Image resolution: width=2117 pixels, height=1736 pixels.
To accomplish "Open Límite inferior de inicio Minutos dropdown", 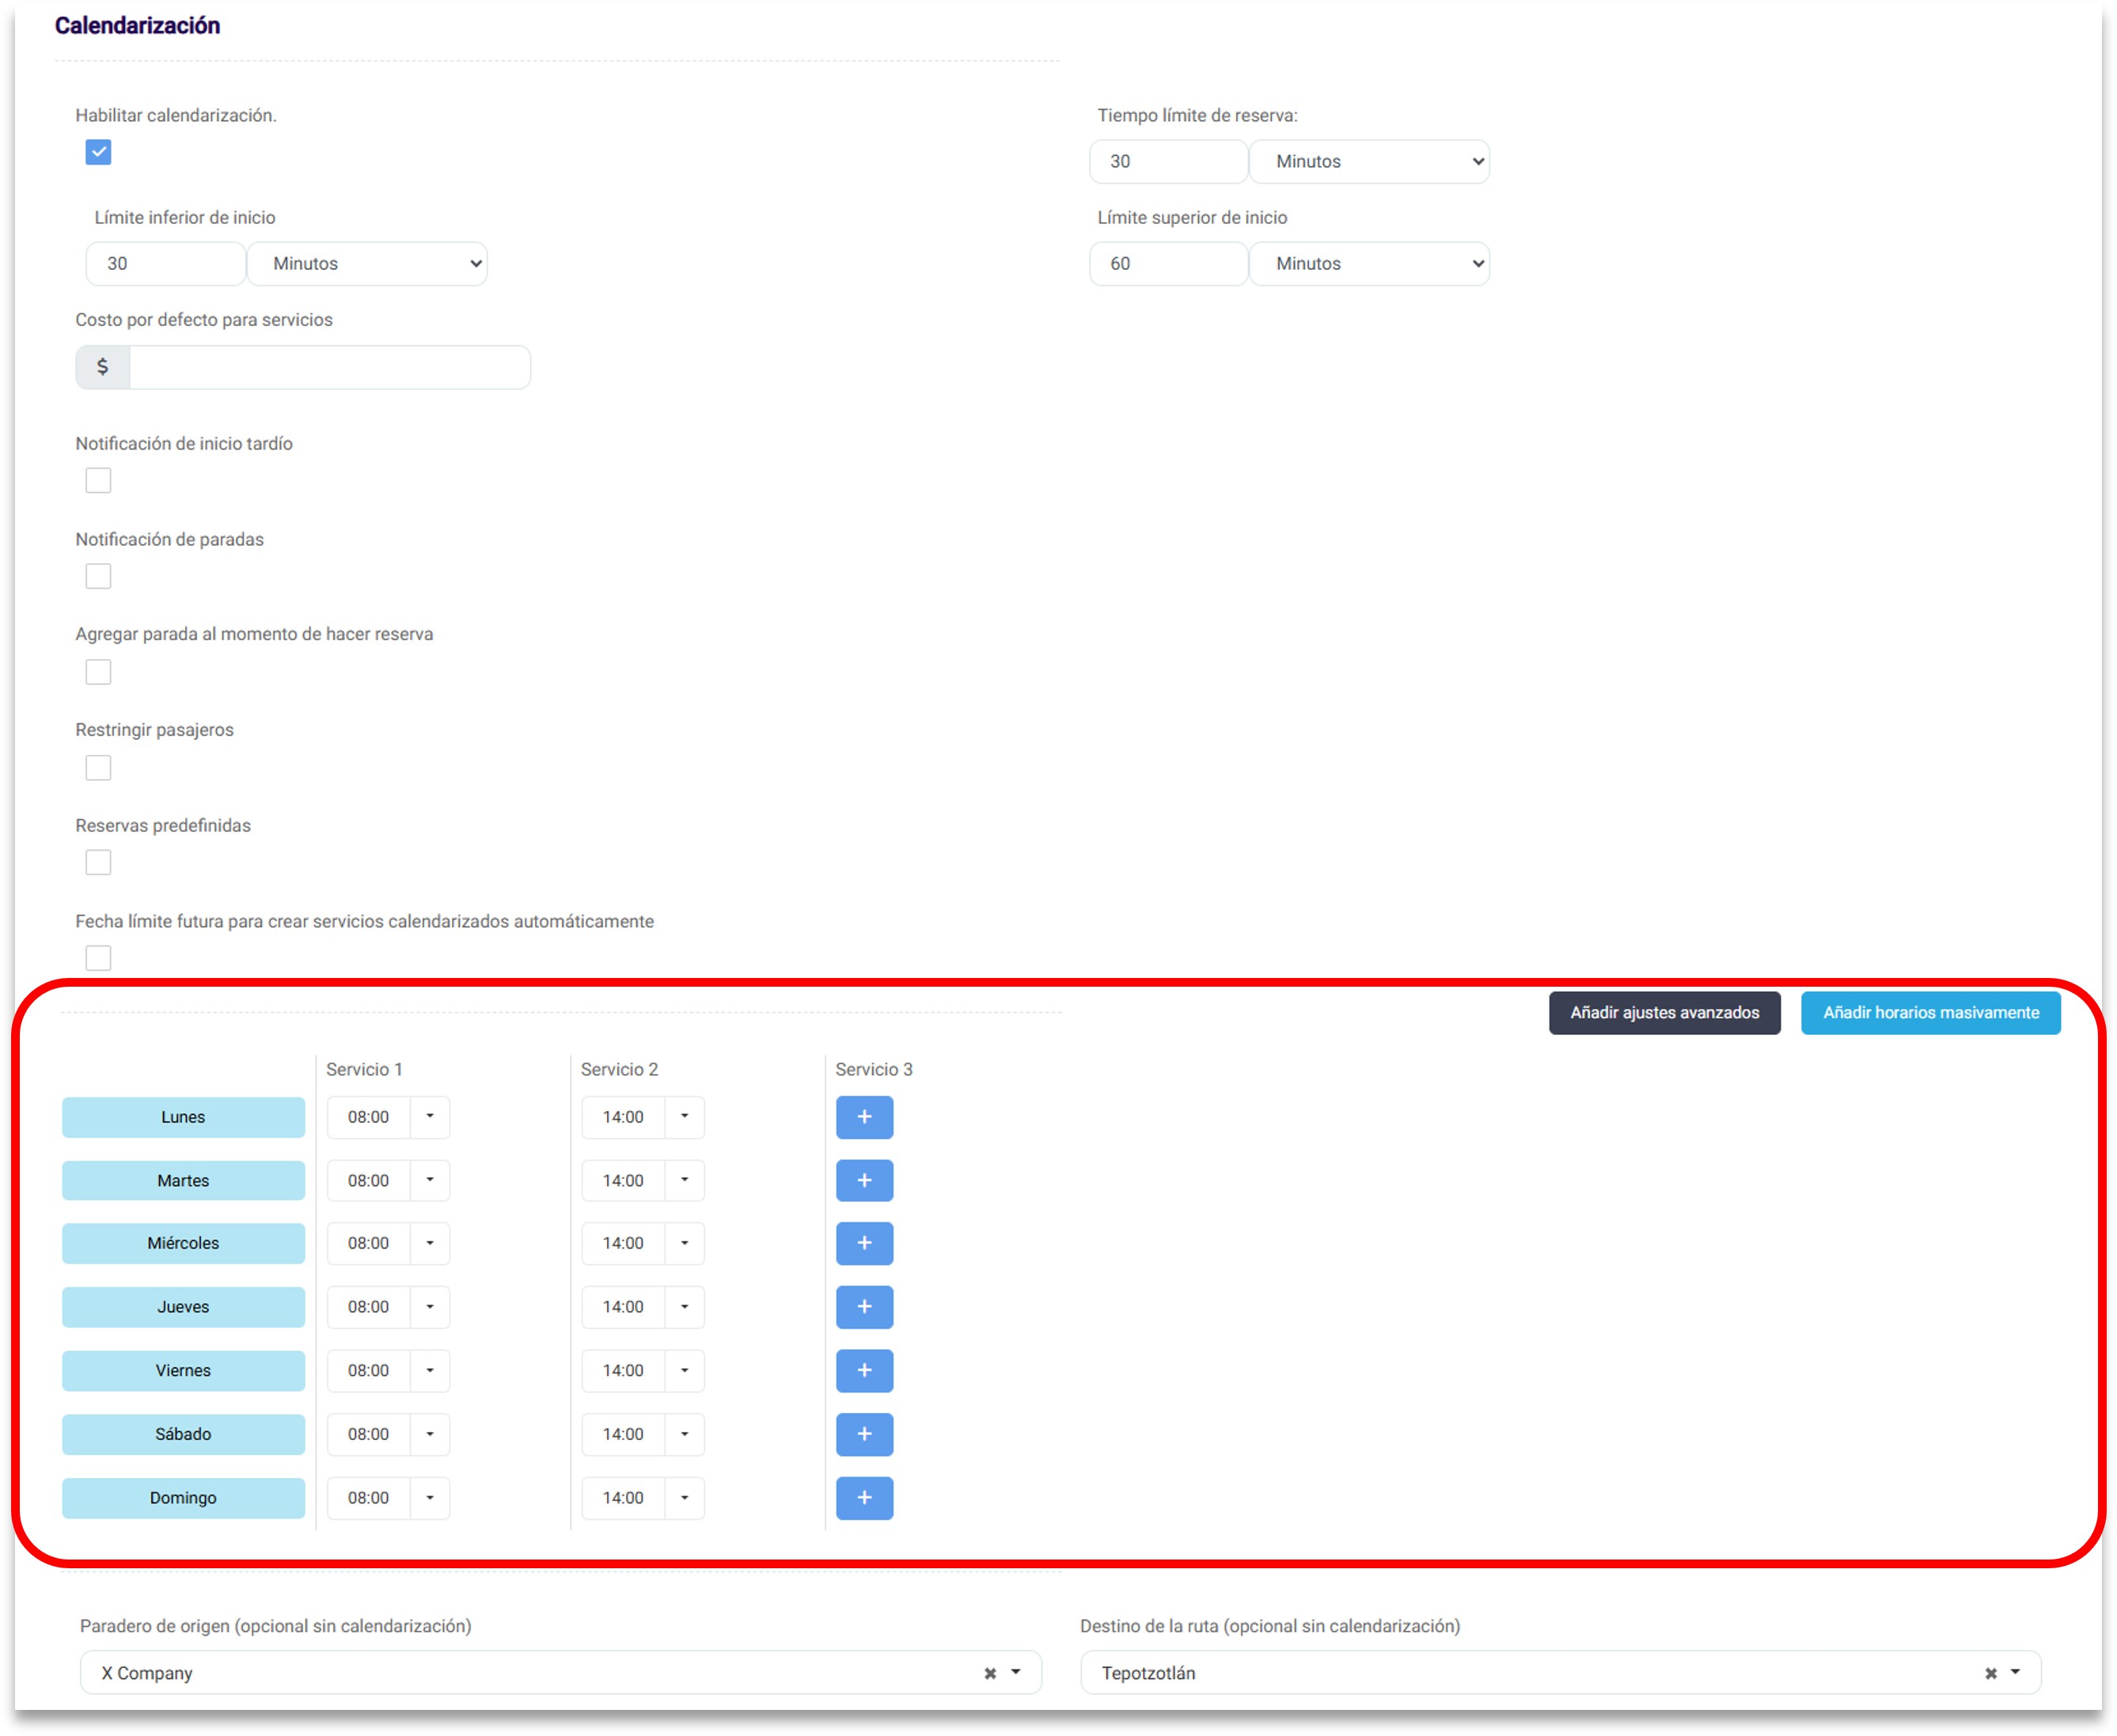I will [x=367, y=263].
